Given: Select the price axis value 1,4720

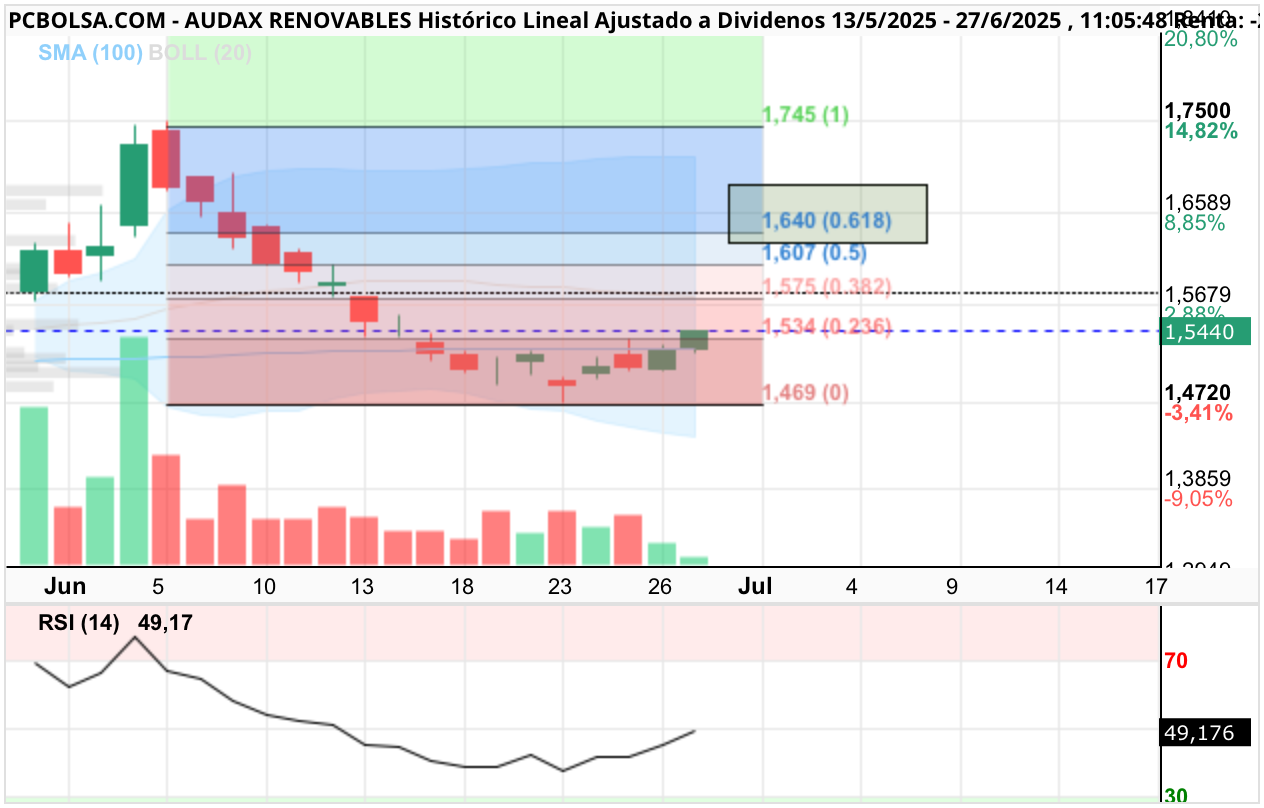Looking at the screenshot, I should (1199, 392).
